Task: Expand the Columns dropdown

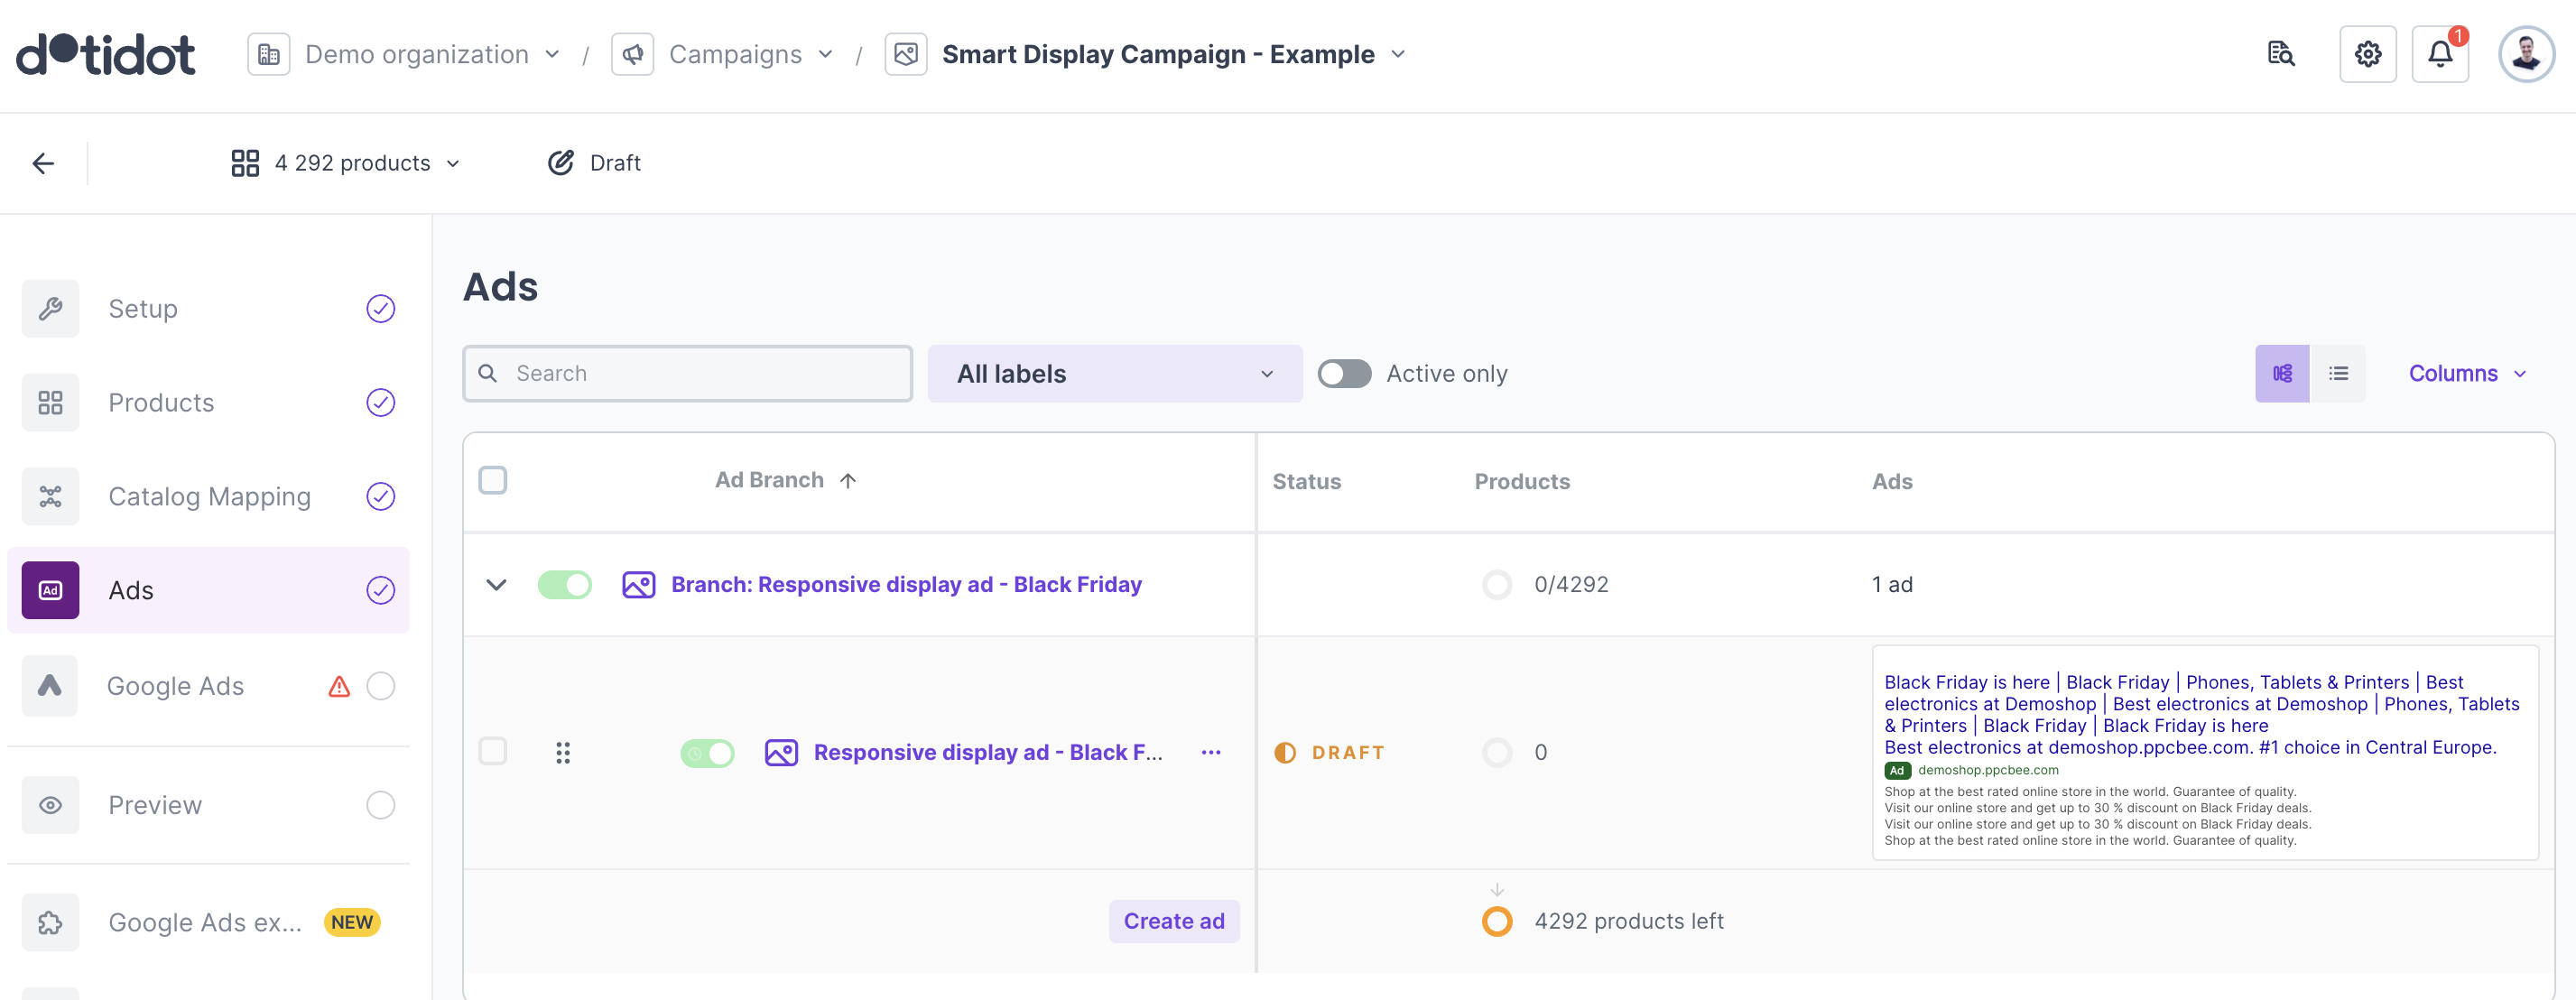Action: [2466, 373]
